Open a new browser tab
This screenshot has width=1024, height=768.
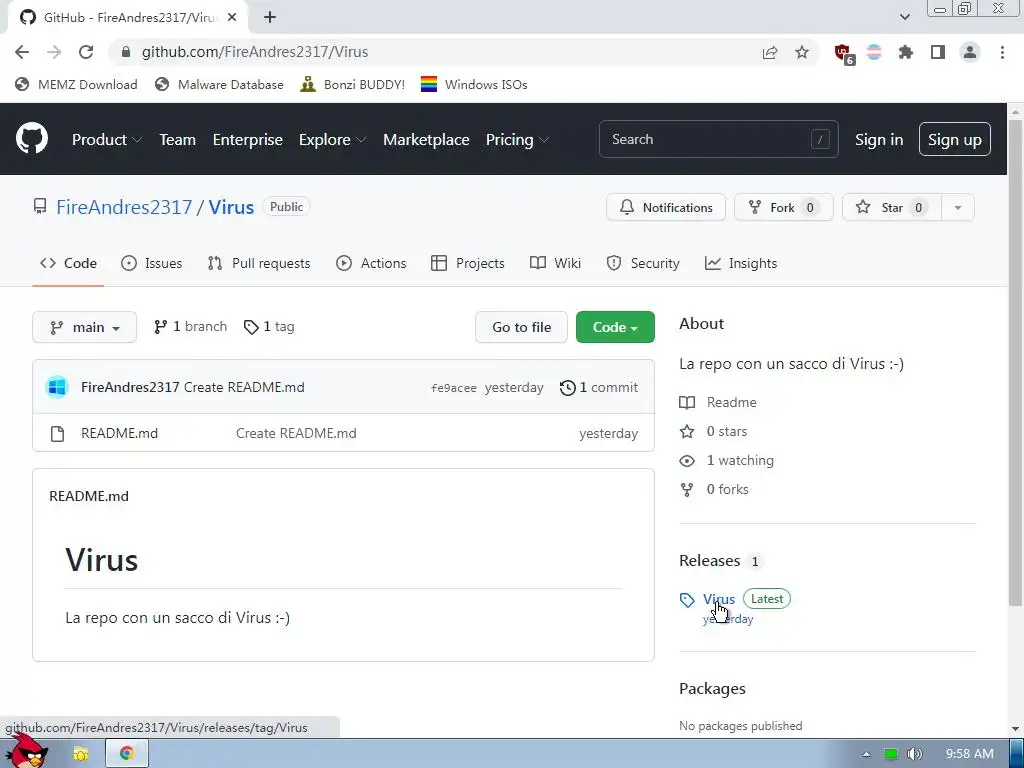click(270, 17)
